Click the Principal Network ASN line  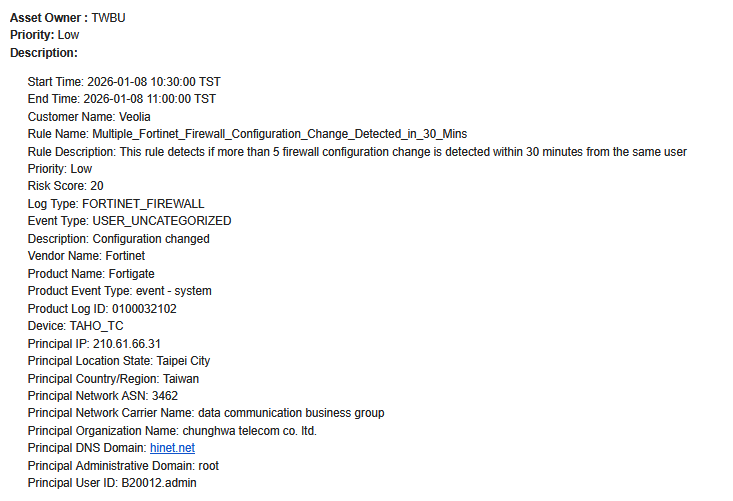[x=103, y=396]
